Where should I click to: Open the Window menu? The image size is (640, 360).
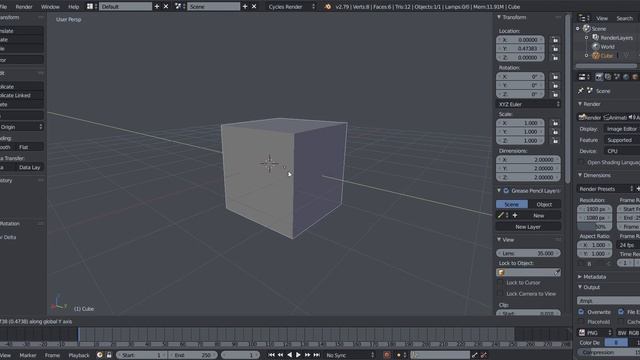[50, 7]
